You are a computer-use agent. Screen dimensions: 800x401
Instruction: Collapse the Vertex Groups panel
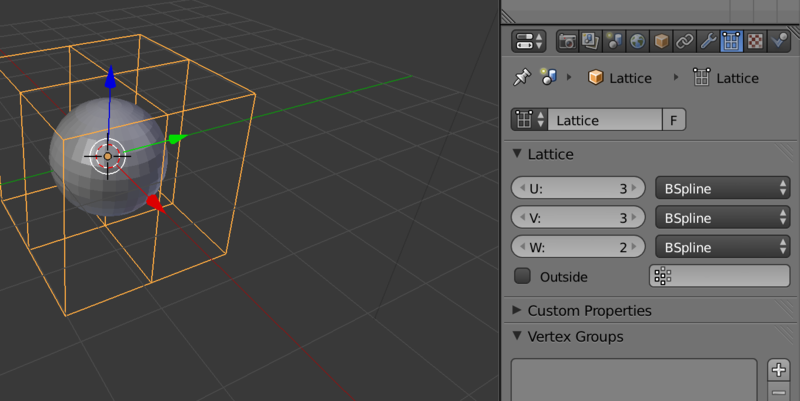pyautogui.click(x=517, y=336)
